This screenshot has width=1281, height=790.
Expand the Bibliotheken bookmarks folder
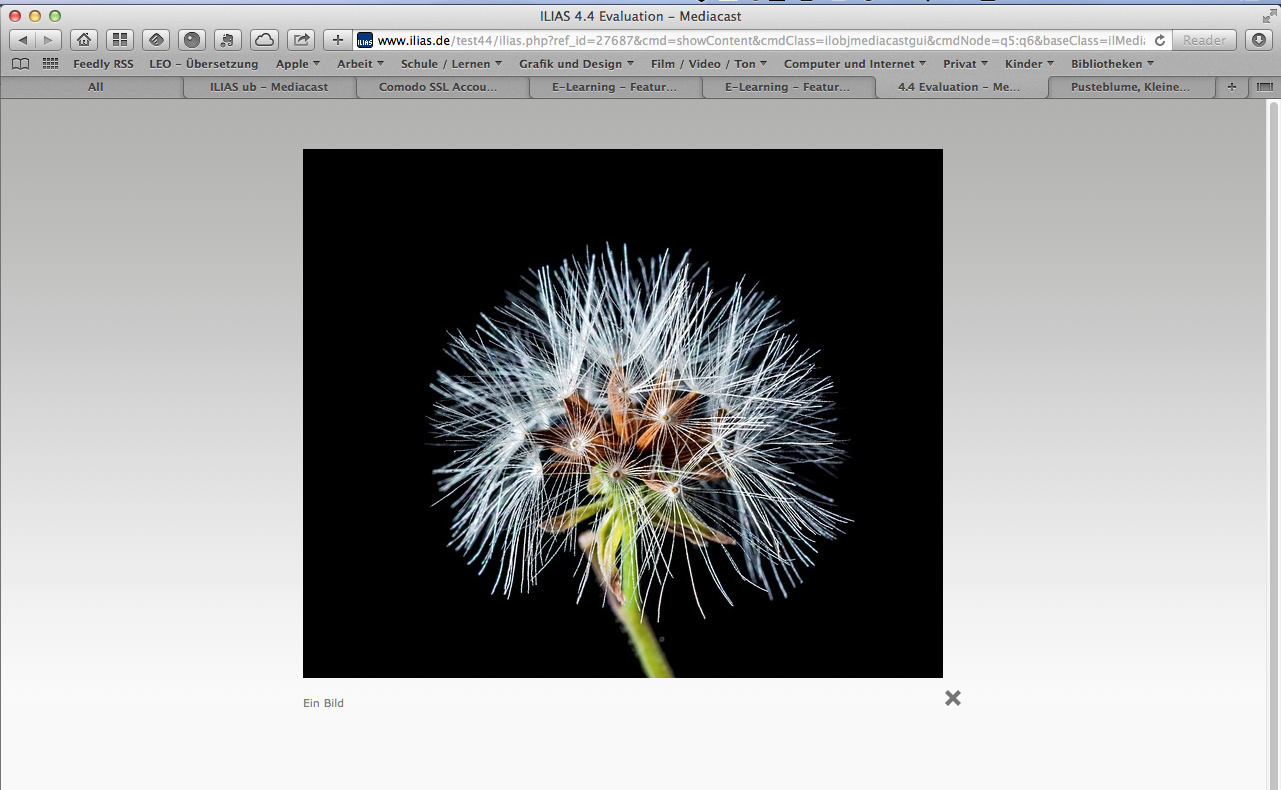(1112, 64)
